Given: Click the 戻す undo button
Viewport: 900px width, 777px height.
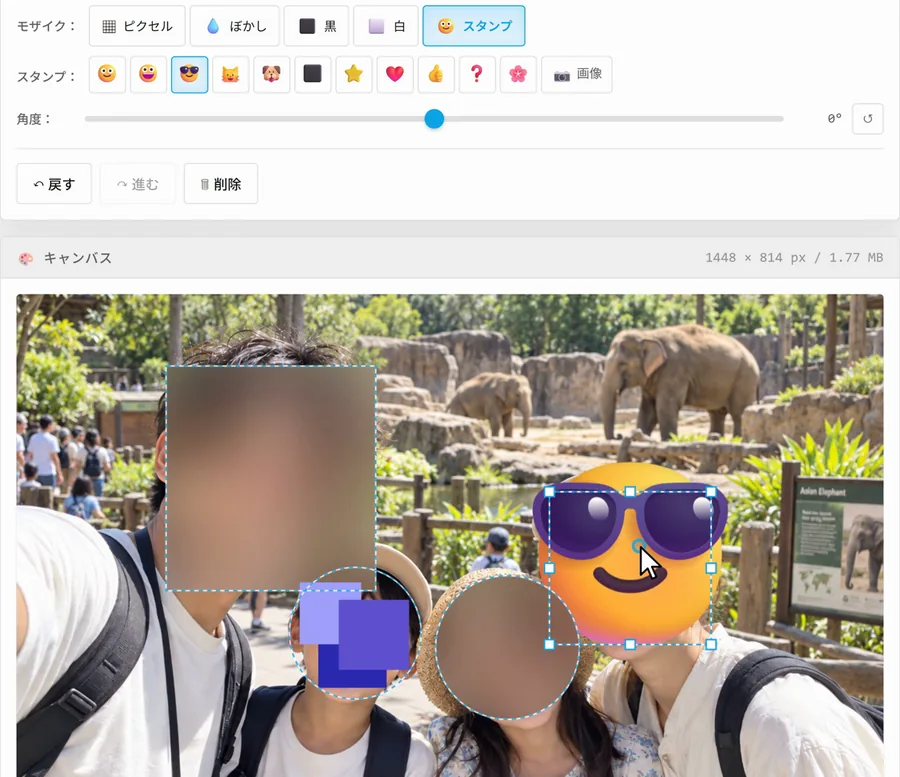Looking at the screenshot, I should coord(54,184).
